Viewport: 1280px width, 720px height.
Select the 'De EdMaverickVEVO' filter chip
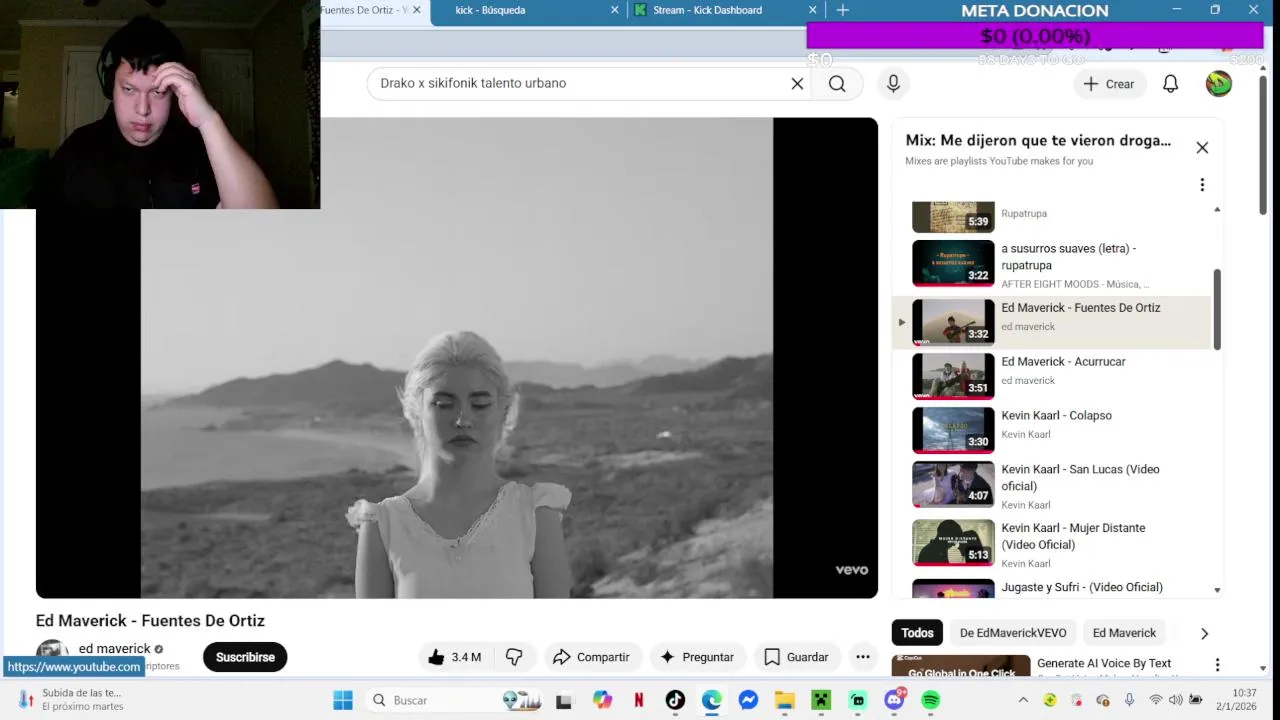1013,633
